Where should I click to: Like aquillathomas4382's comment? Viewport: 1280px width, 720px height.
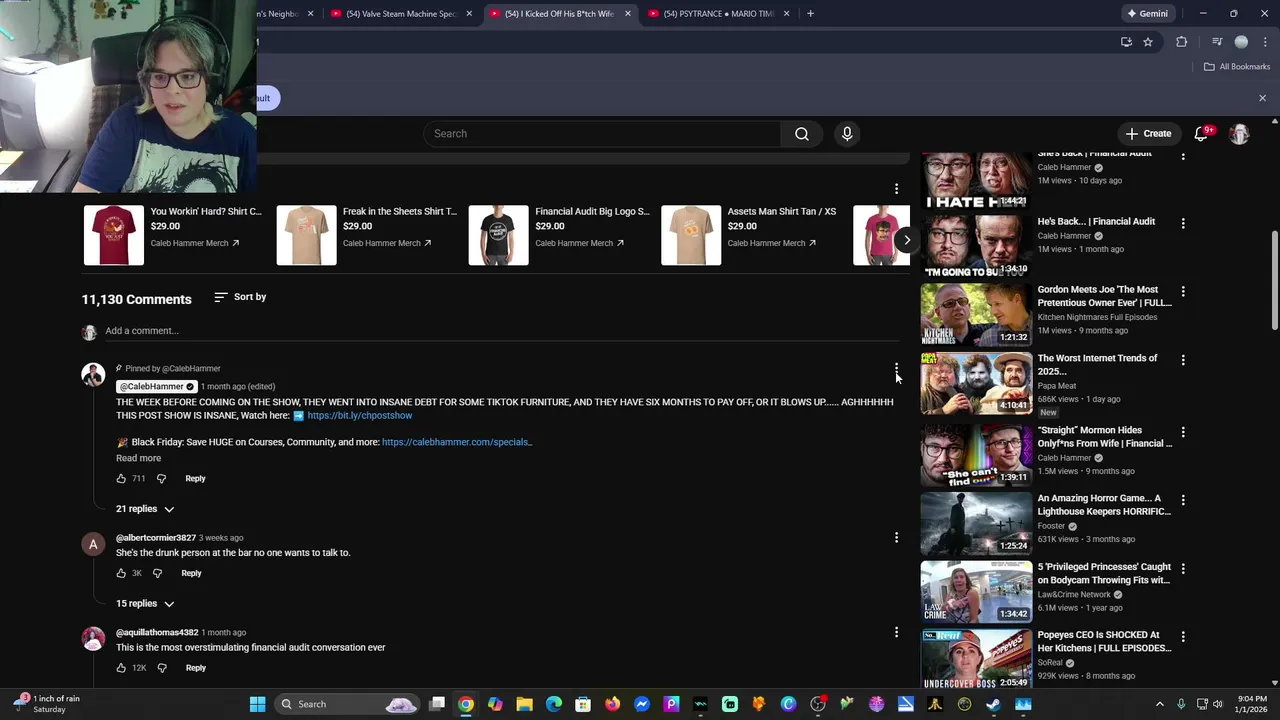coord(121,668)
